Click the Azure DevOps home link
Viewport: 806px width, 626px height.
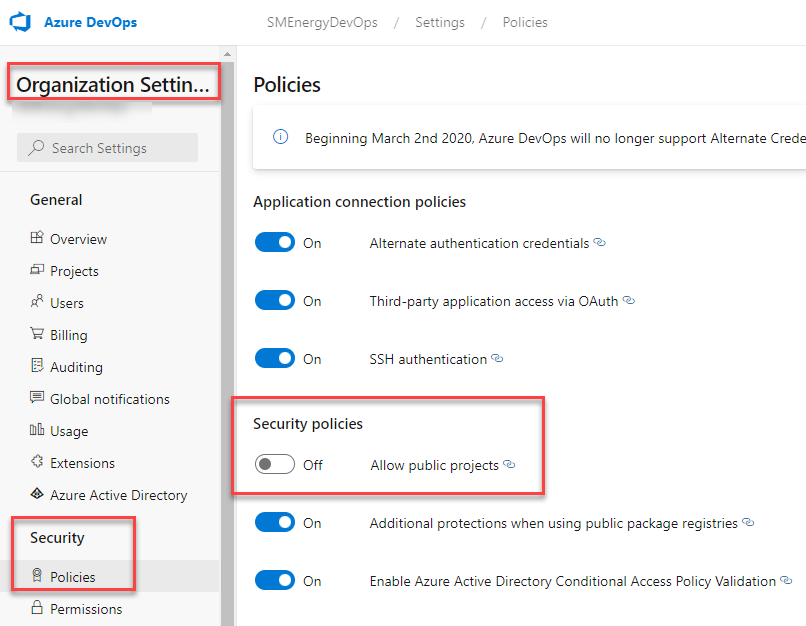coord(90,22)
